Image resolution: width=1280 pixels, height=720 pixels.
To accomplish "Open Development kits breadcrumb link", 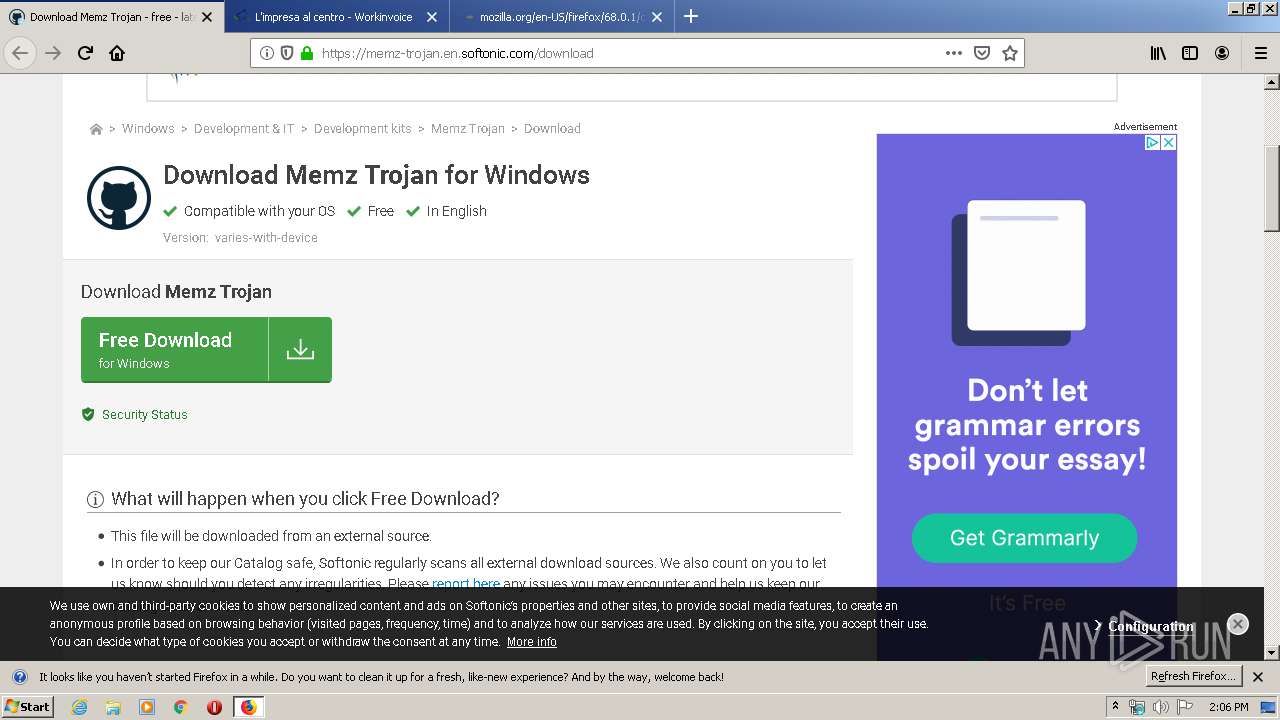I will tap(363, 129).
